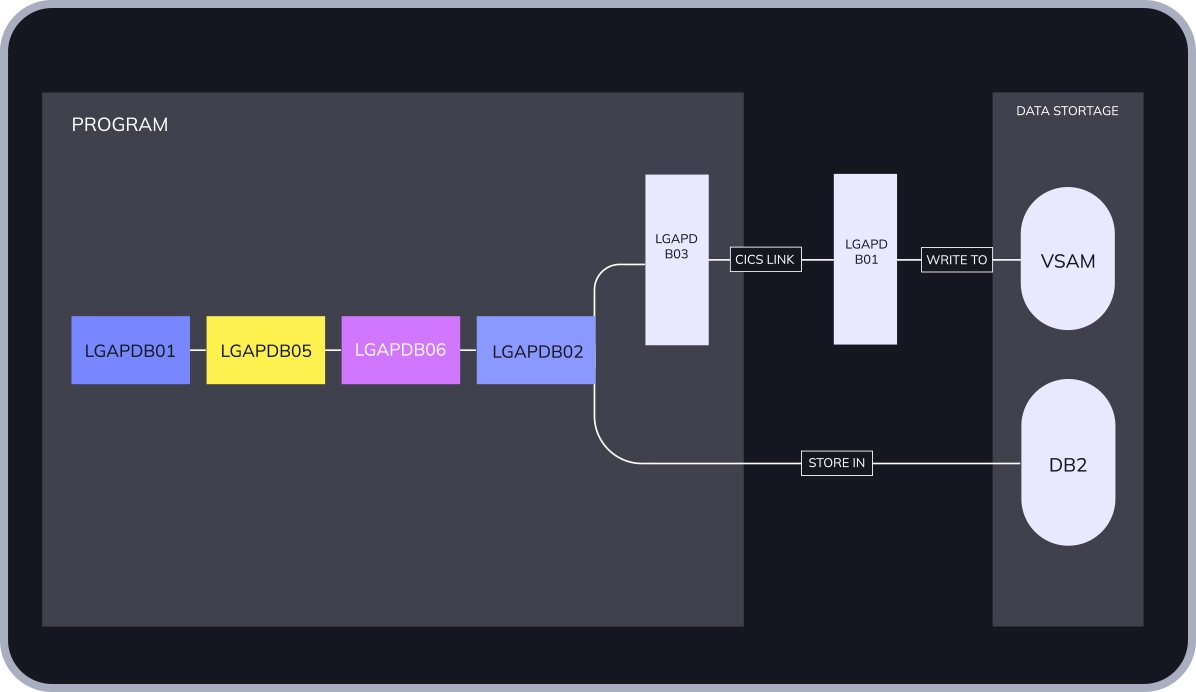Click the DB2 storage shape

click(1068, 462)
